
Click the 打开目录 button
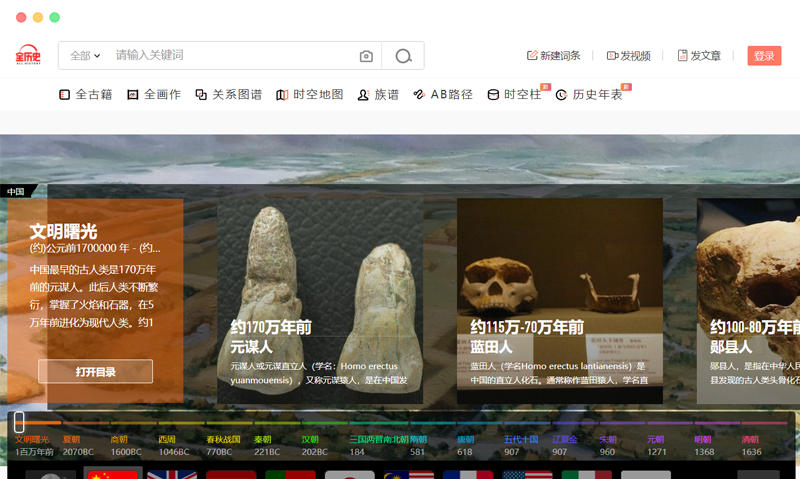pos(95,371)
